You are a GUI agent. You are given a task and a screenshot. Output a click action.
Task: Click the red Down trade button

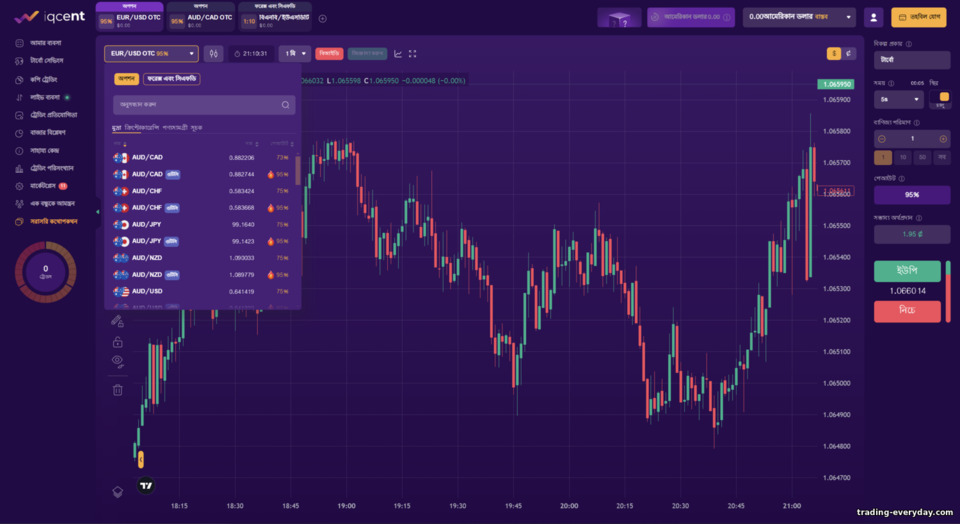click(907, 311)
